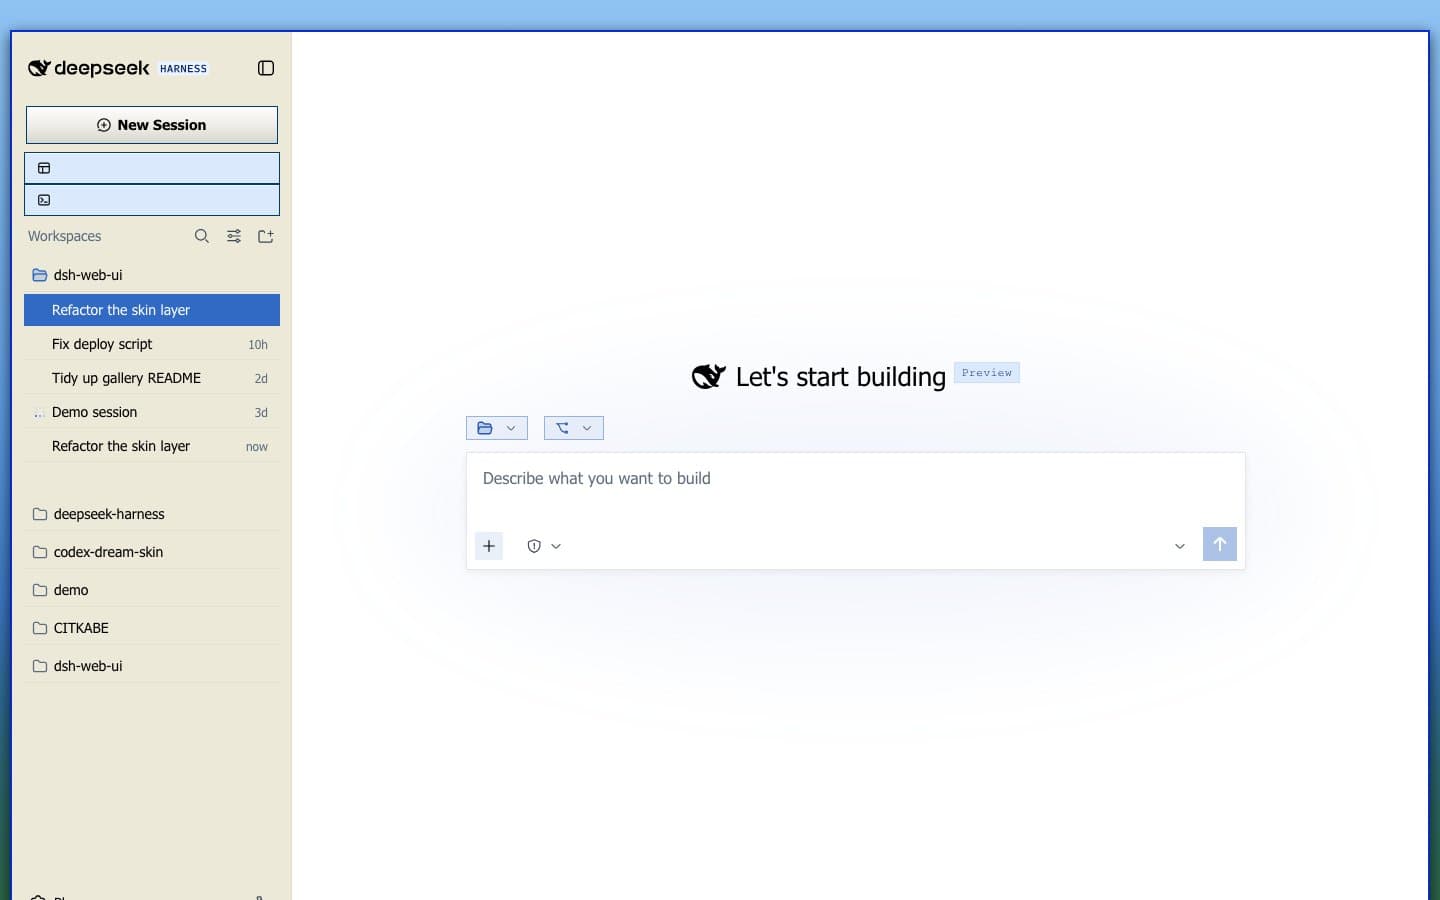Add an attachment with the plus button
Screen dimensions: 1440x900
point(489,546)
